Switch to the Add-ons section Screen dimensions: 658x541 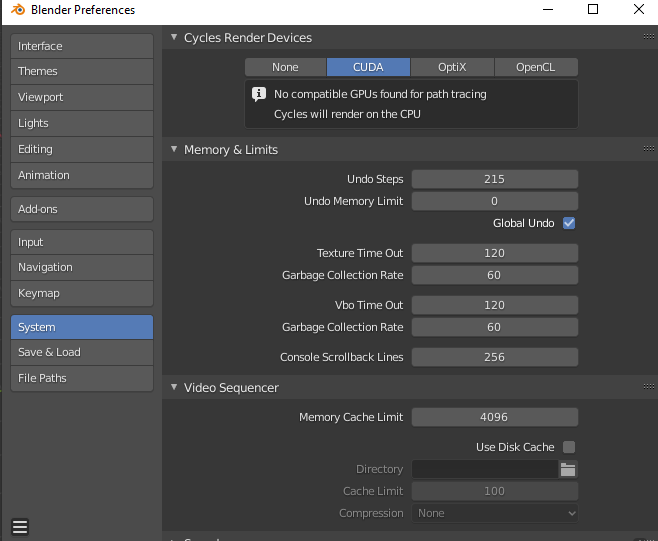(x=82, y=209)
